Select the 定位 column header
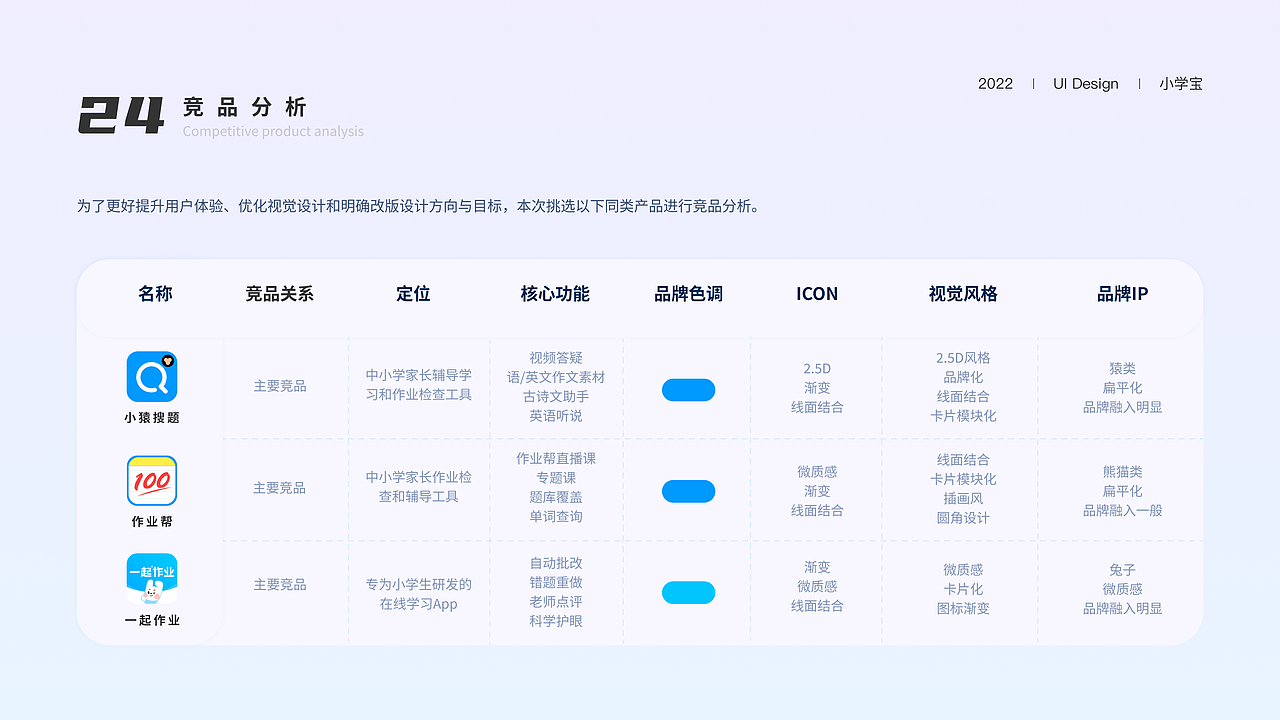Screen dimensions: 1280x720 click(414, 294)
